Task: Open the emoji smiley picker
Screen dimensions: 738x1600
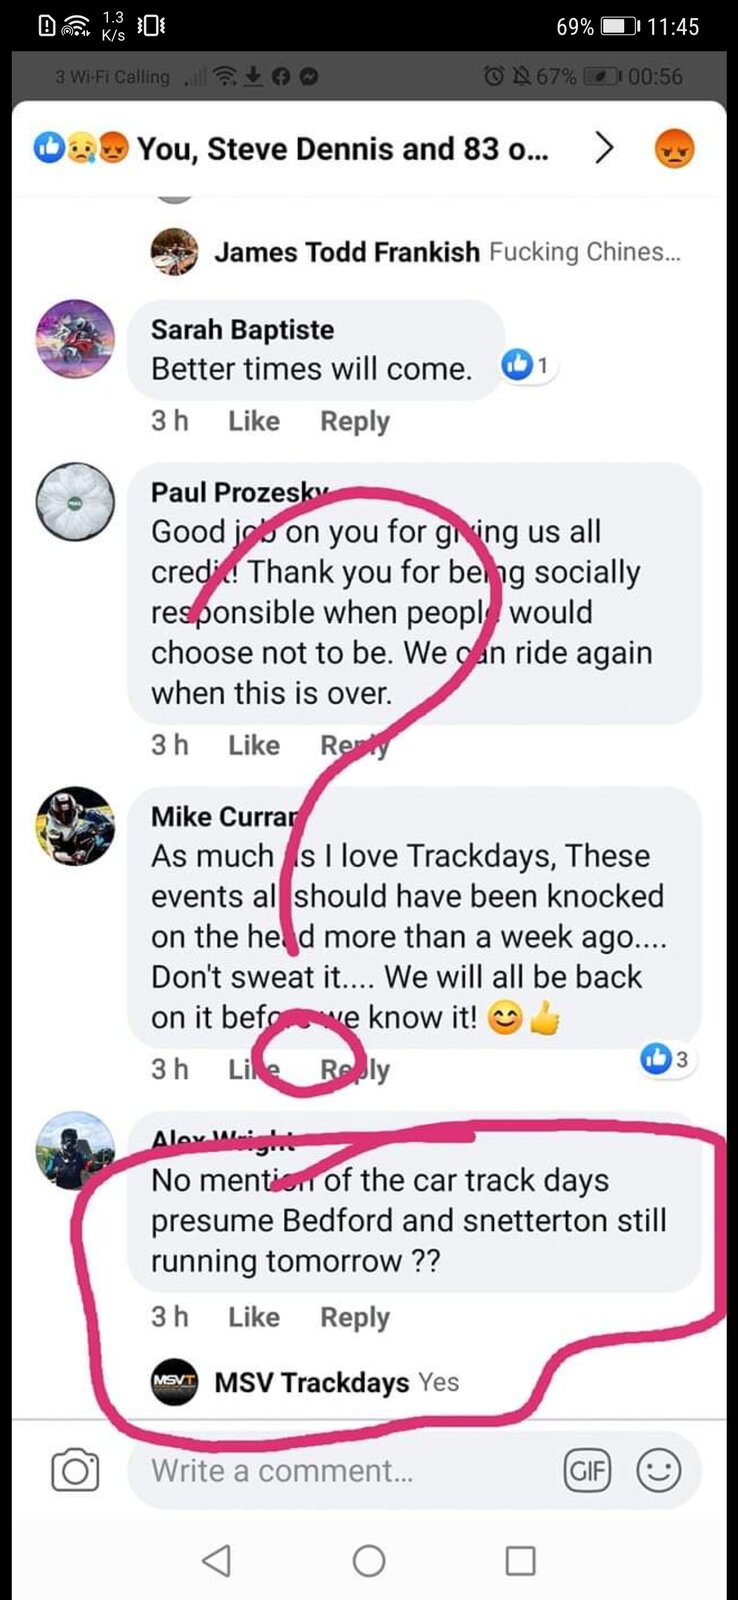Action: coord(659,1470)
